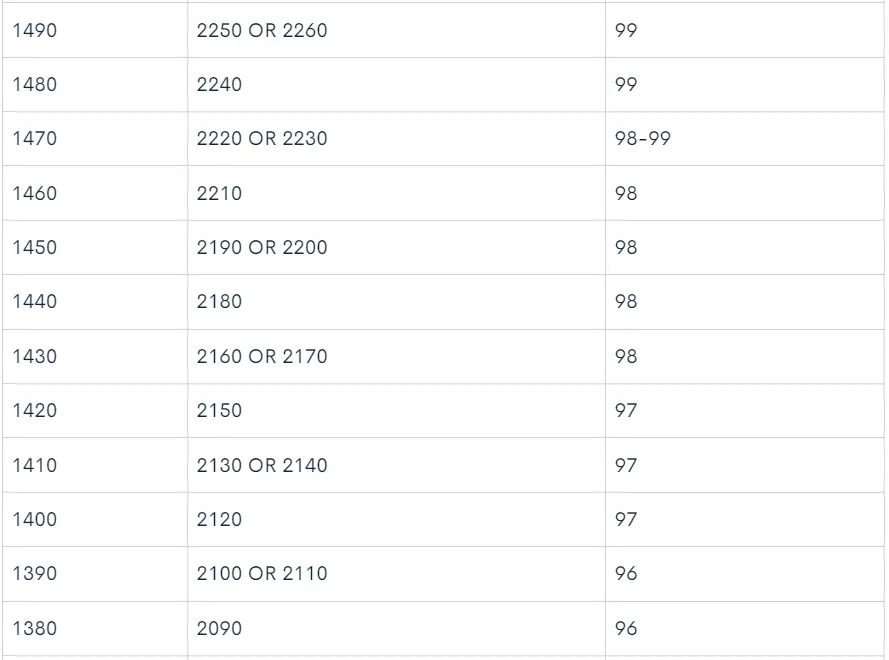Click the "2100 OR 2110" cell
Image resolution: width=889 pixels, height=660 pixels.
click(x=262, y=573)
